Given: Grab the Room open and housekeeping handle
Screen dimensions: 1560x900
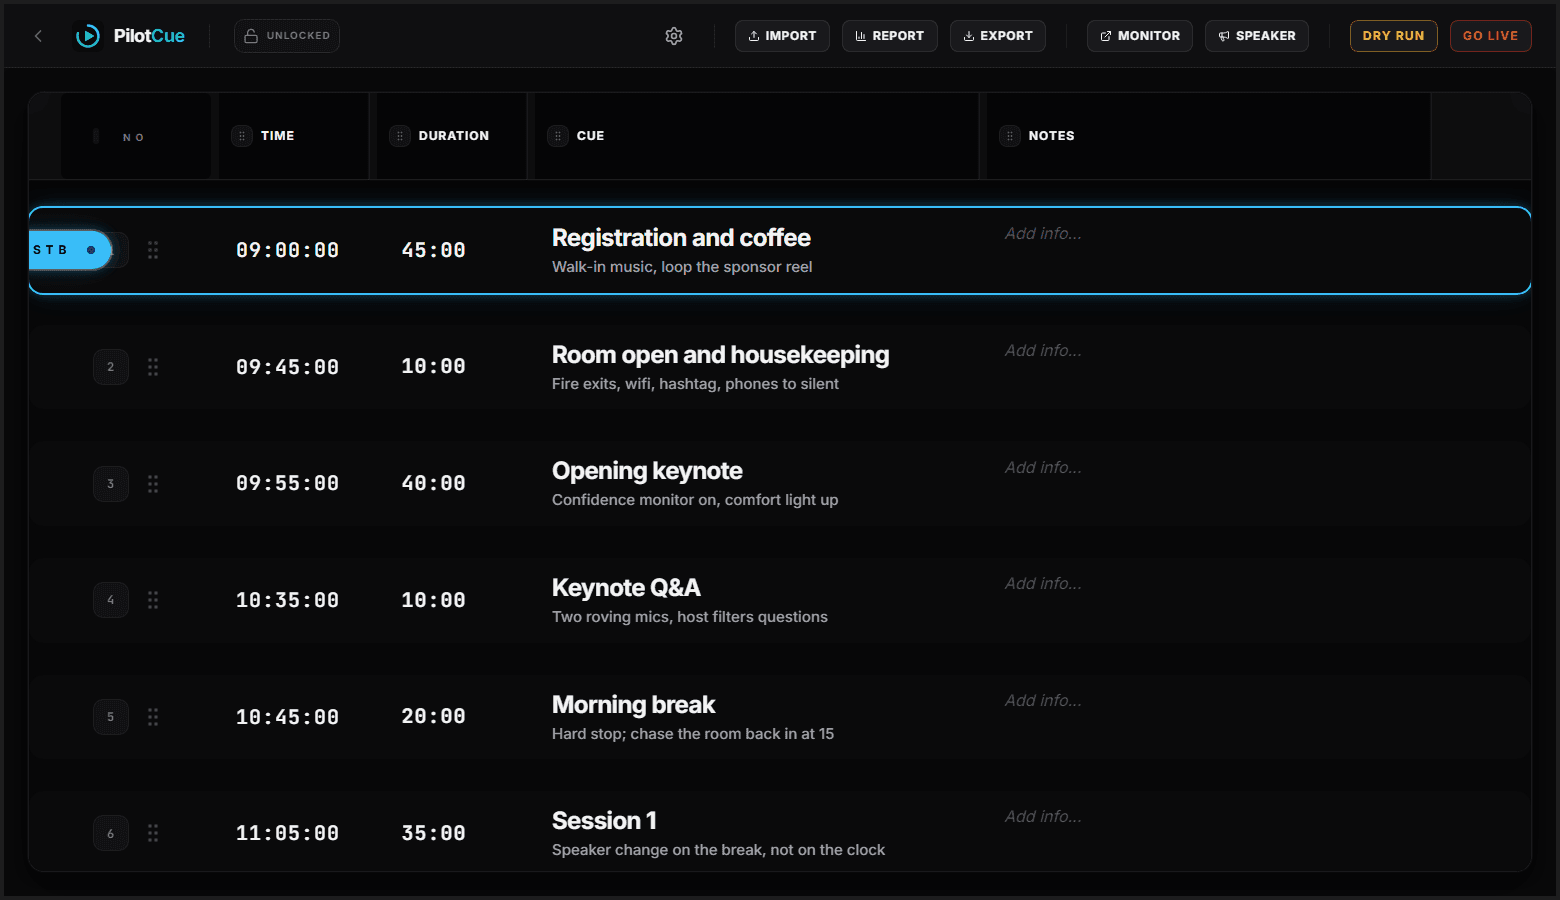Looking at the screenshot, I should (x=153, y=367).
